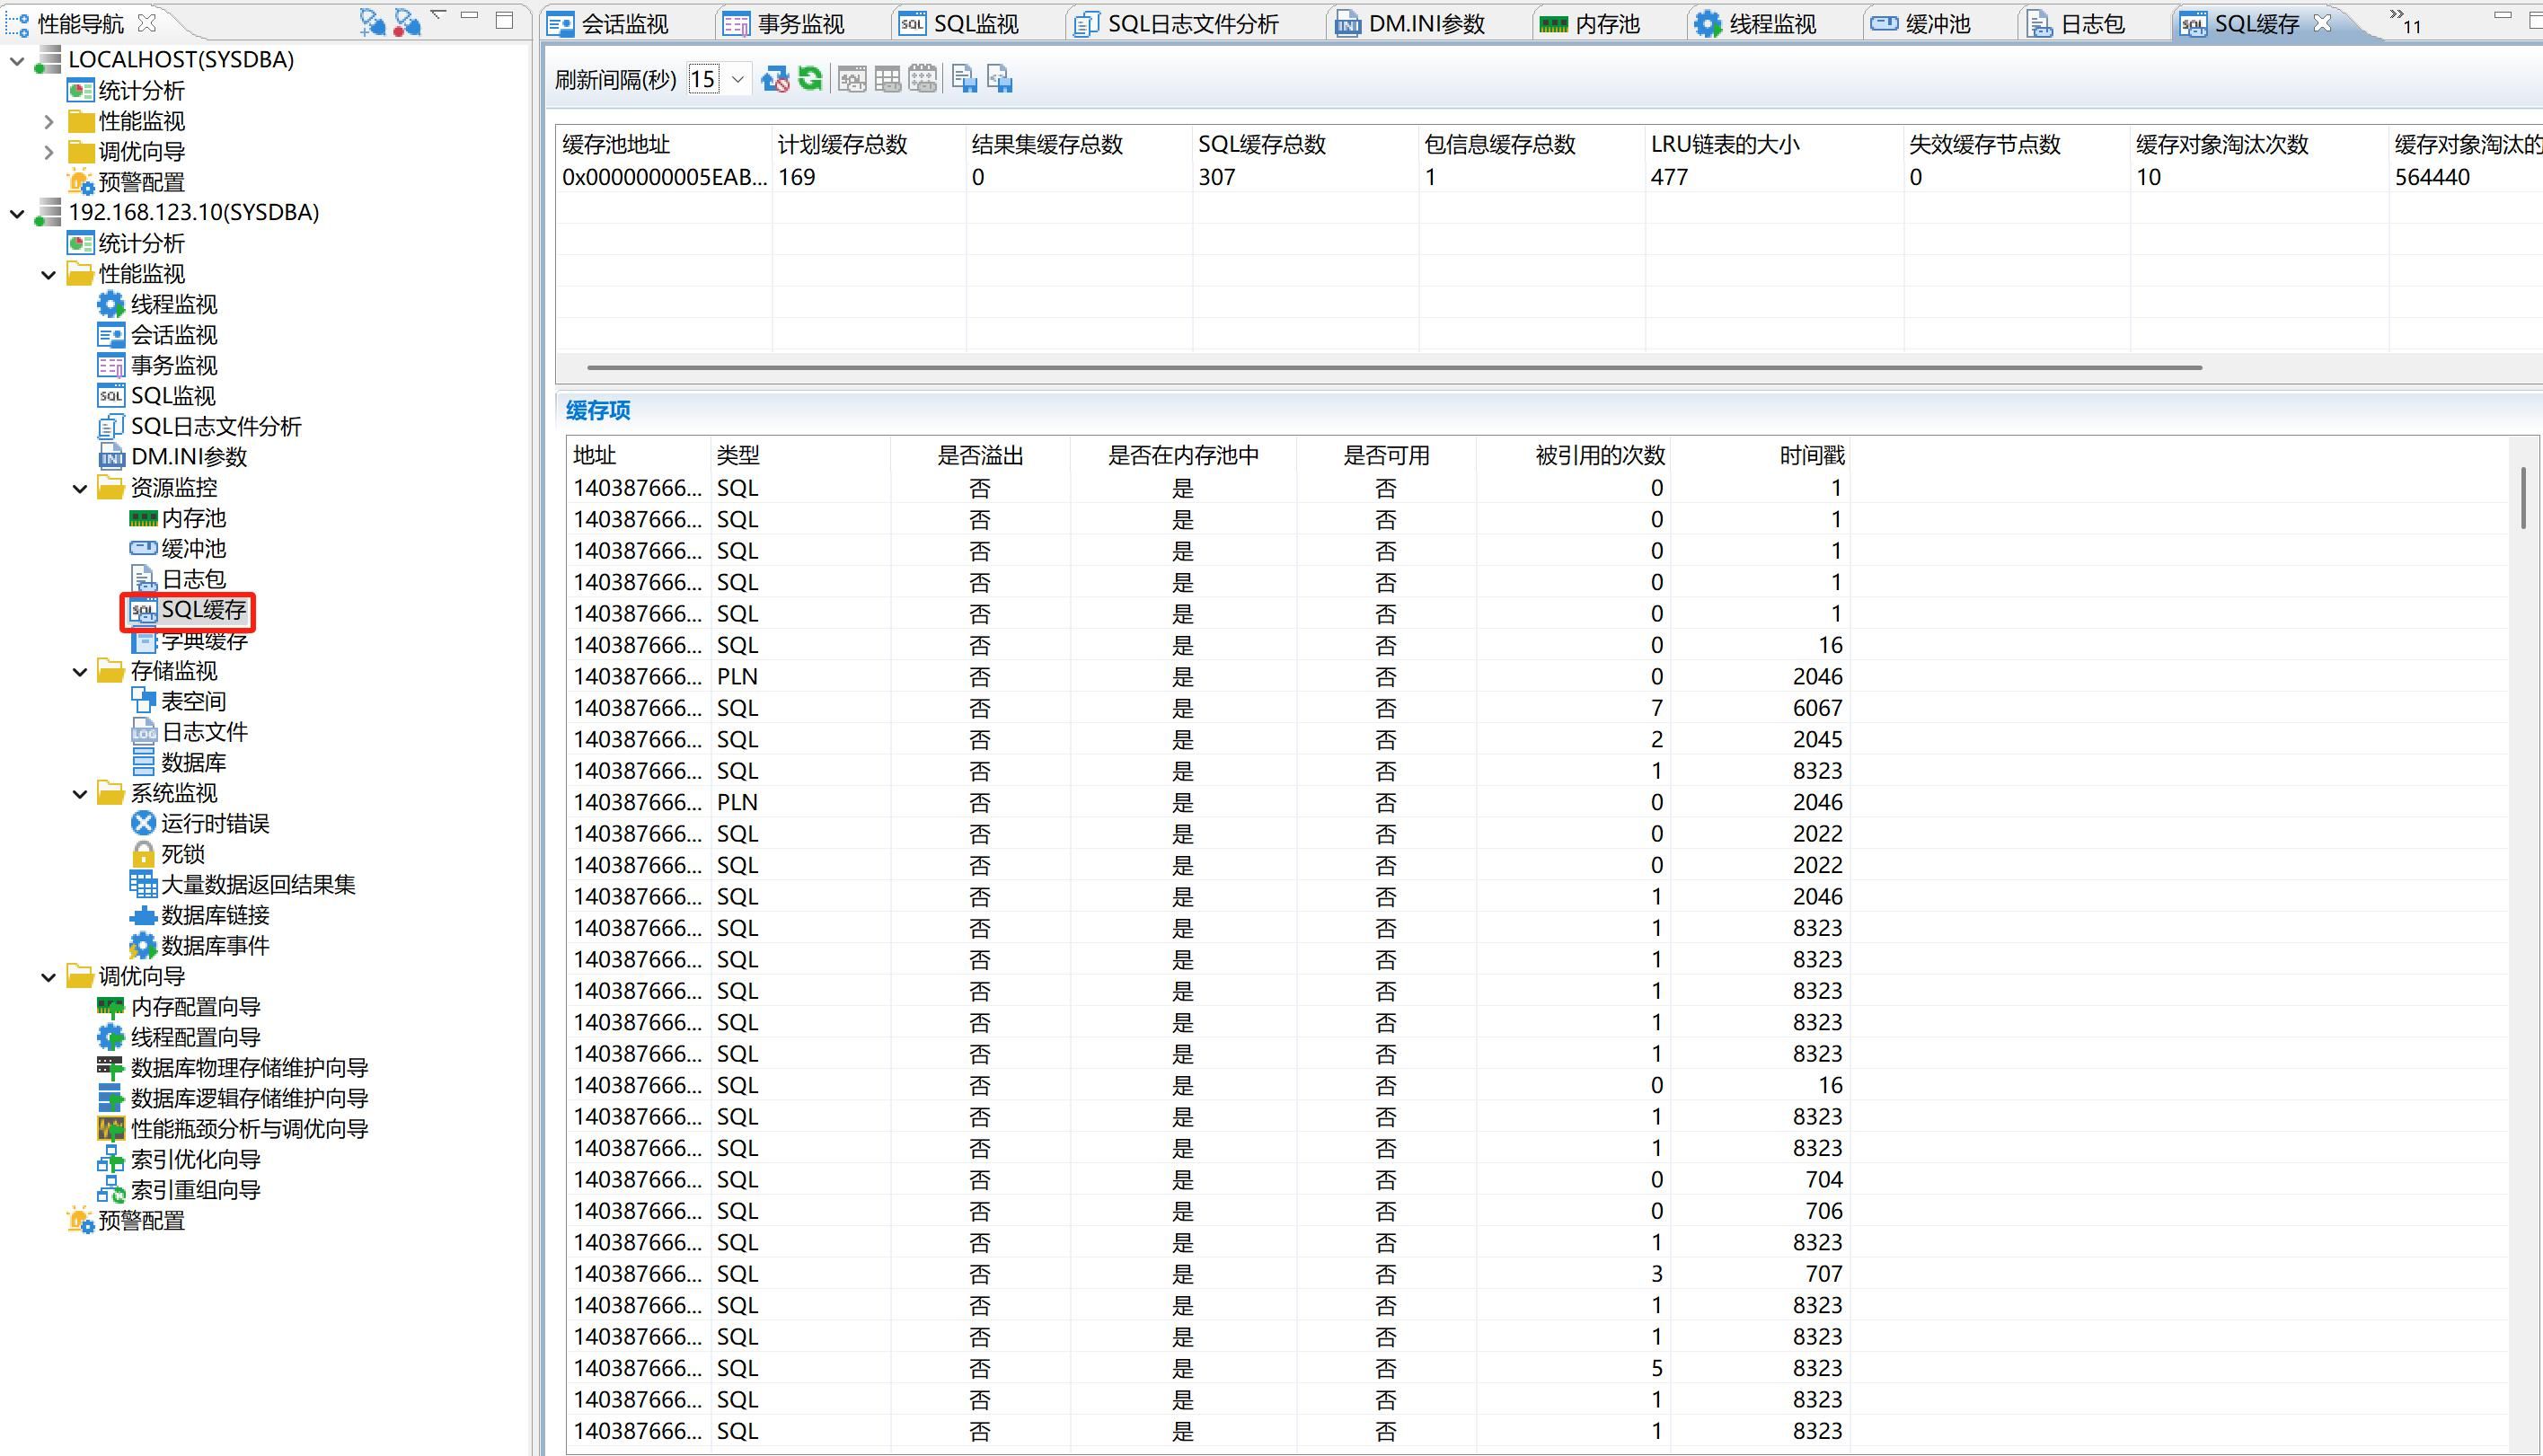Screen dimensions: 2543x1456
Task: Click the disconnect icon with red dot
Action: [407, 22]
